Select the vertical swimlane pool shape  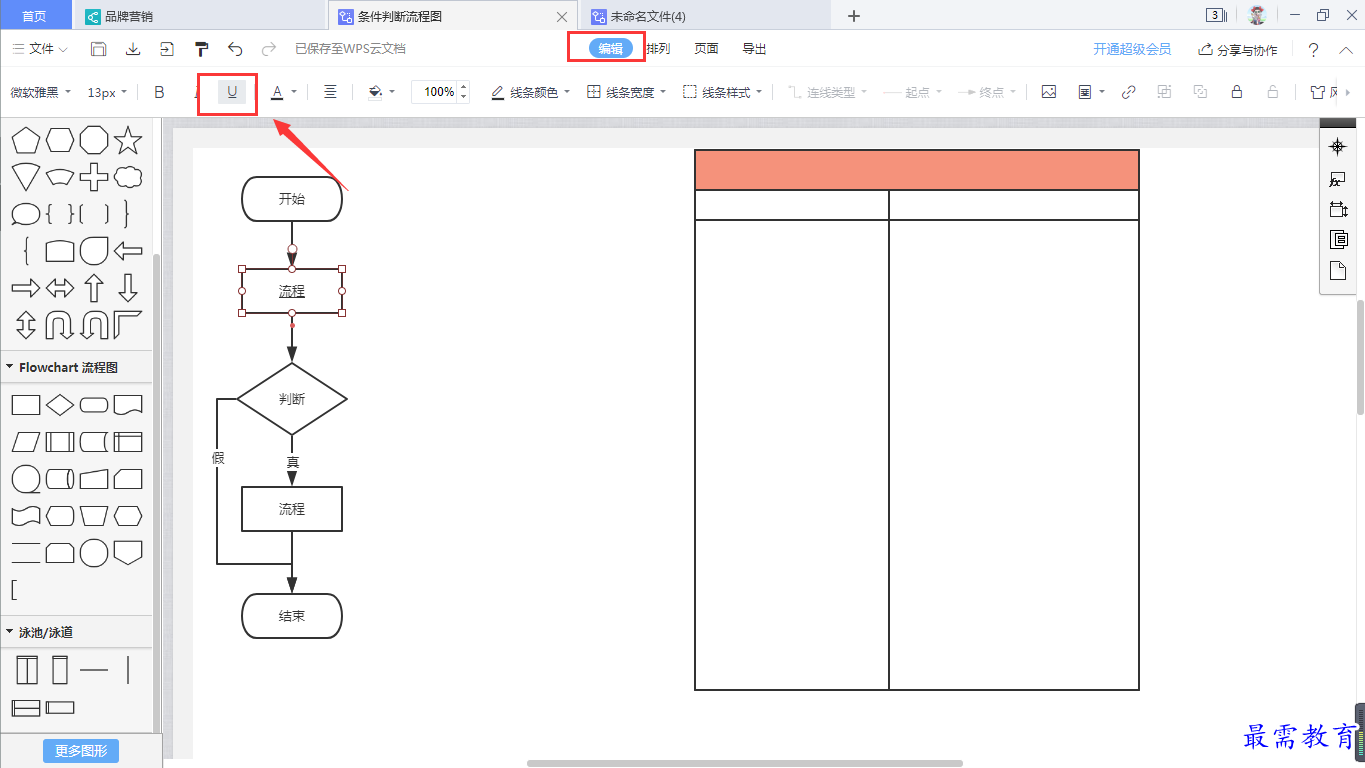pyautogui.click(x=26, y=670)
